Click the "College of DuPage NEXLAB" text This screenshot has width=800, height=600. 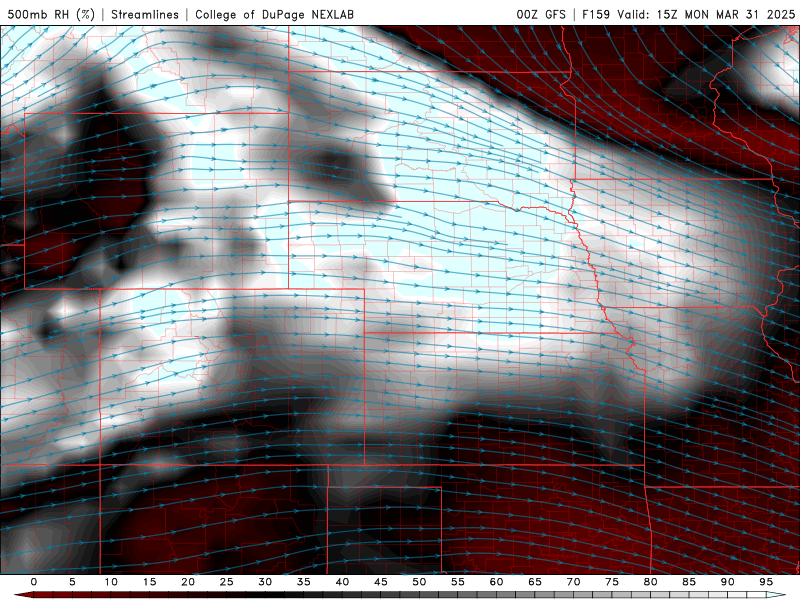click(x=274, y=14)
